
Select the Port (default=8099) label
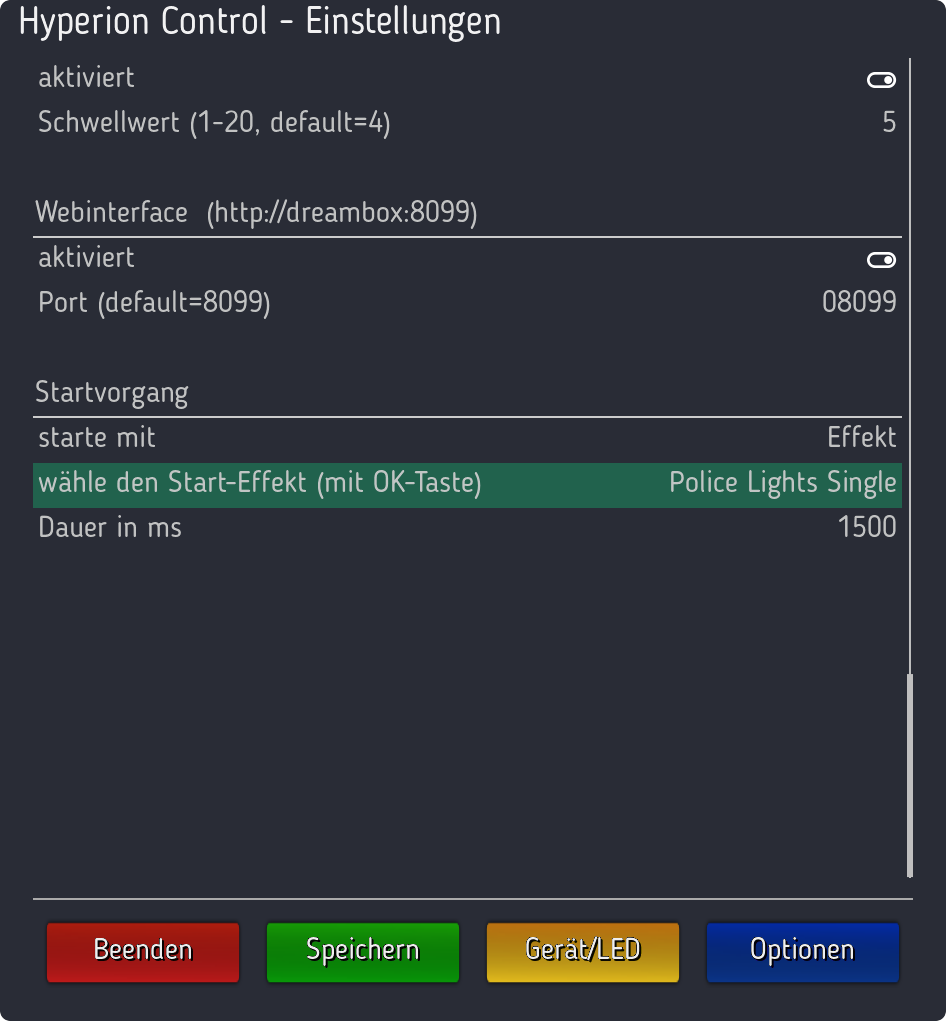point(154,303)
